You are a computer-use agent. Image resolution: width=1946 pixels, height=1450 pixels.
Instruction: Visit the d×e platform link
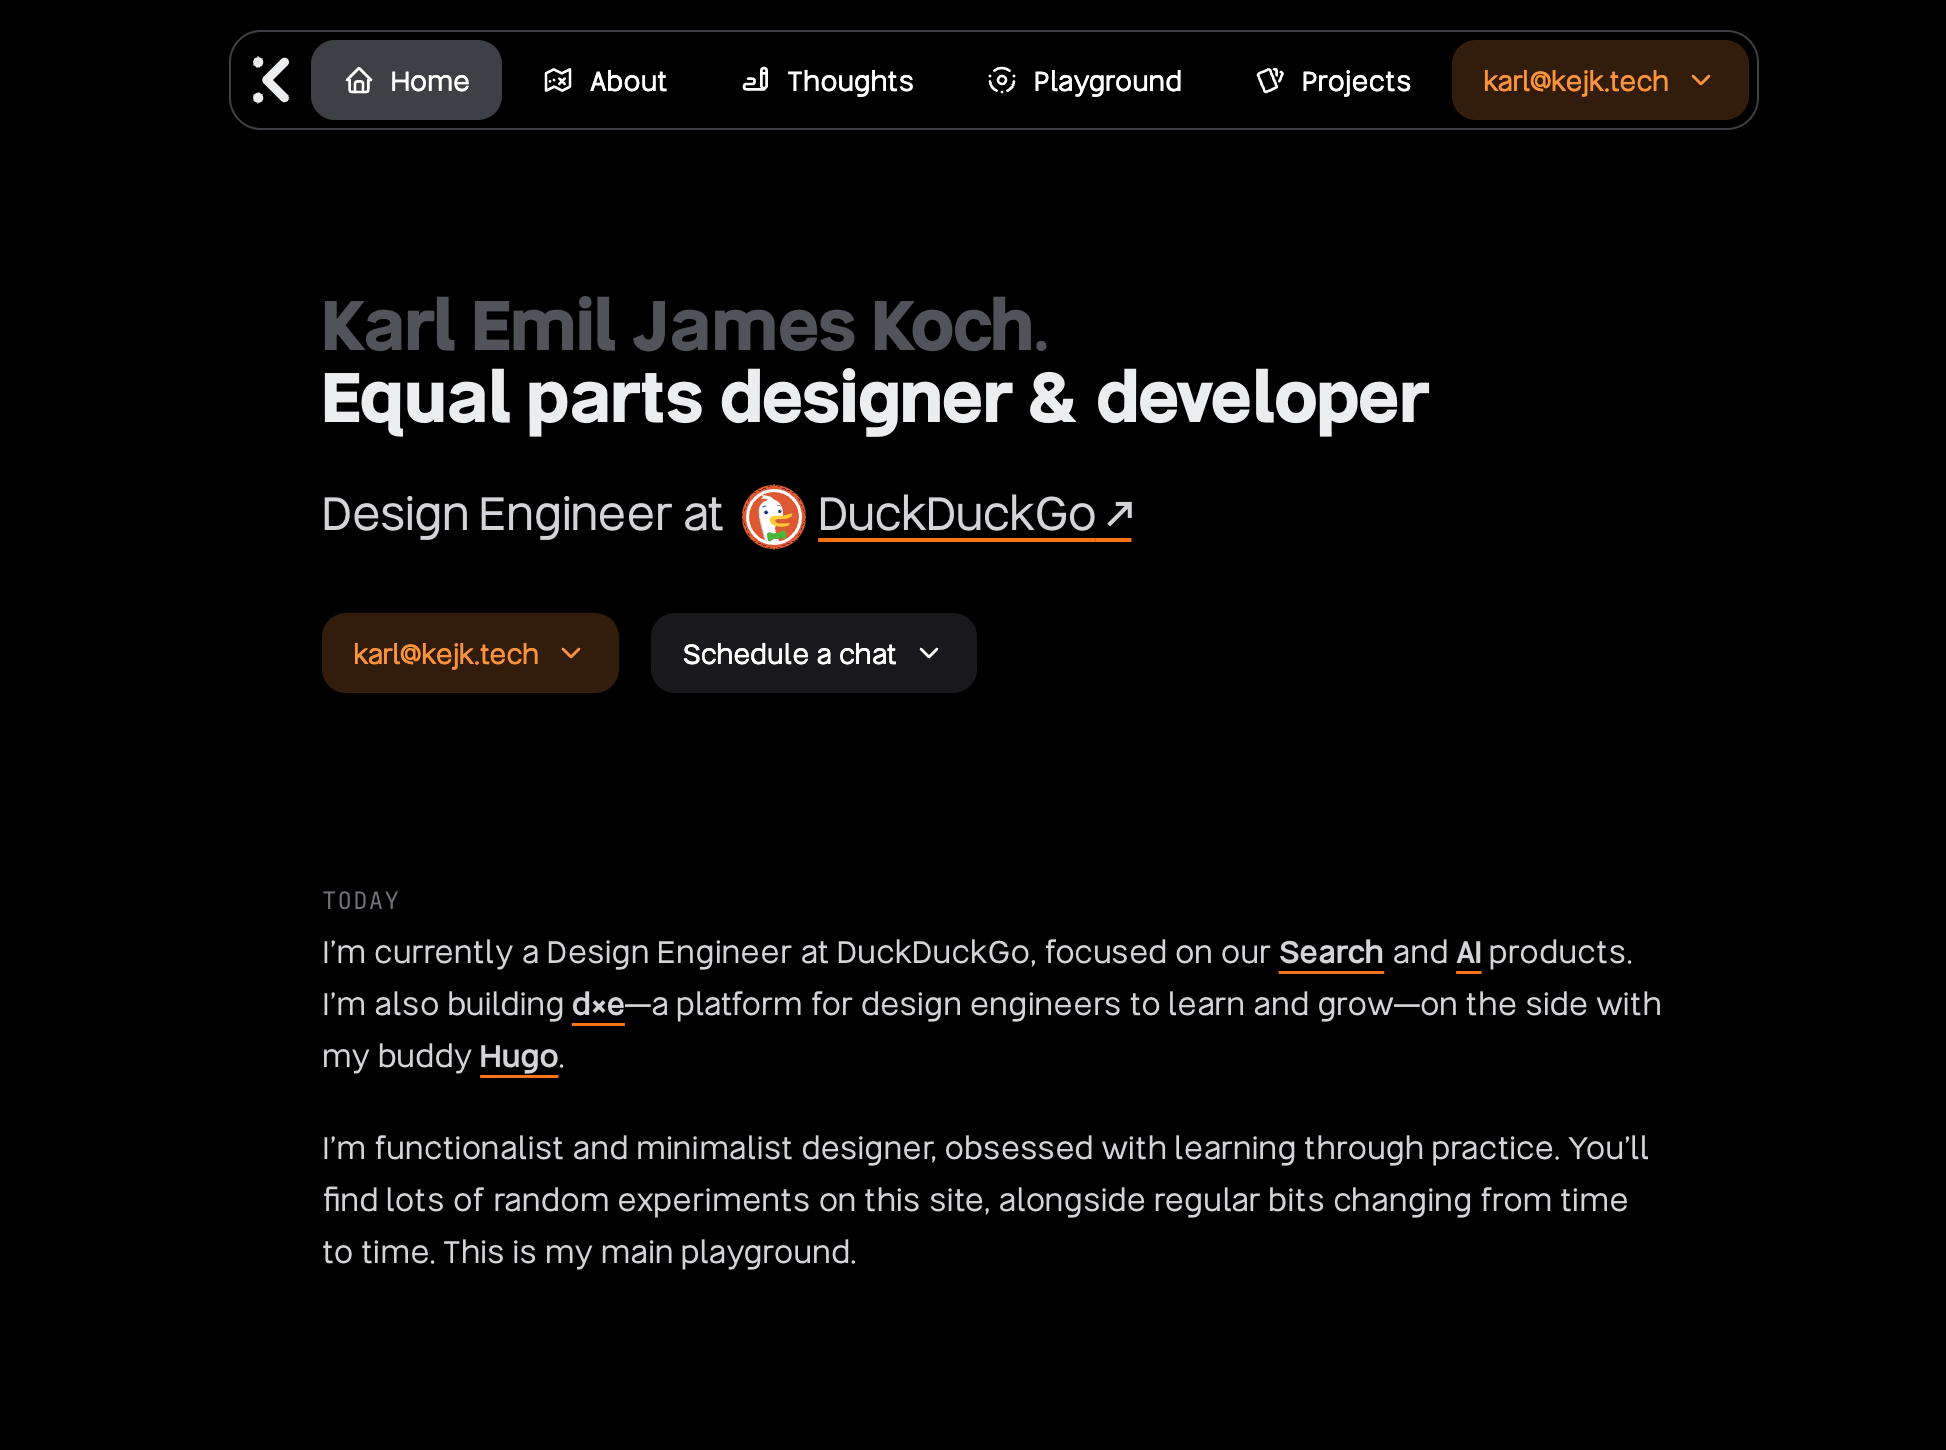point(597,1004)
